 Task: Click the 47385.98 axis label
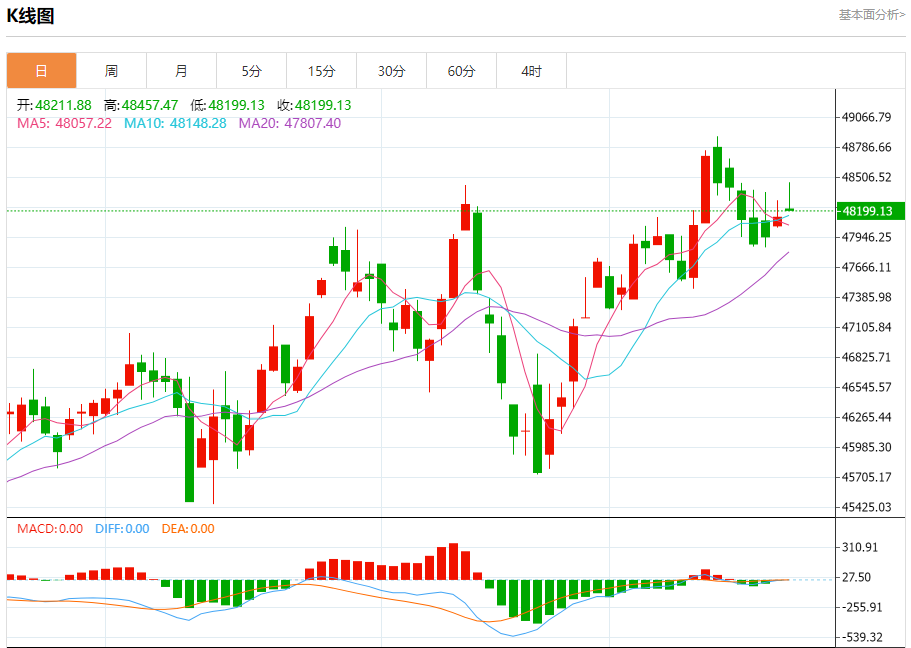(x=867, y=297)
